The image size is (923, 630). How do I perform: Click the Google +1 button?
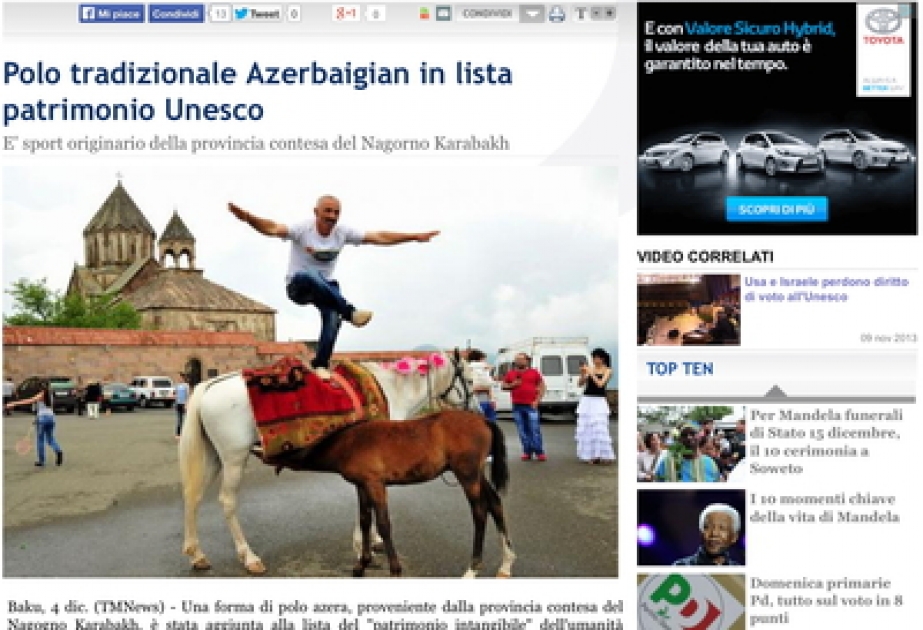(346, 13)
